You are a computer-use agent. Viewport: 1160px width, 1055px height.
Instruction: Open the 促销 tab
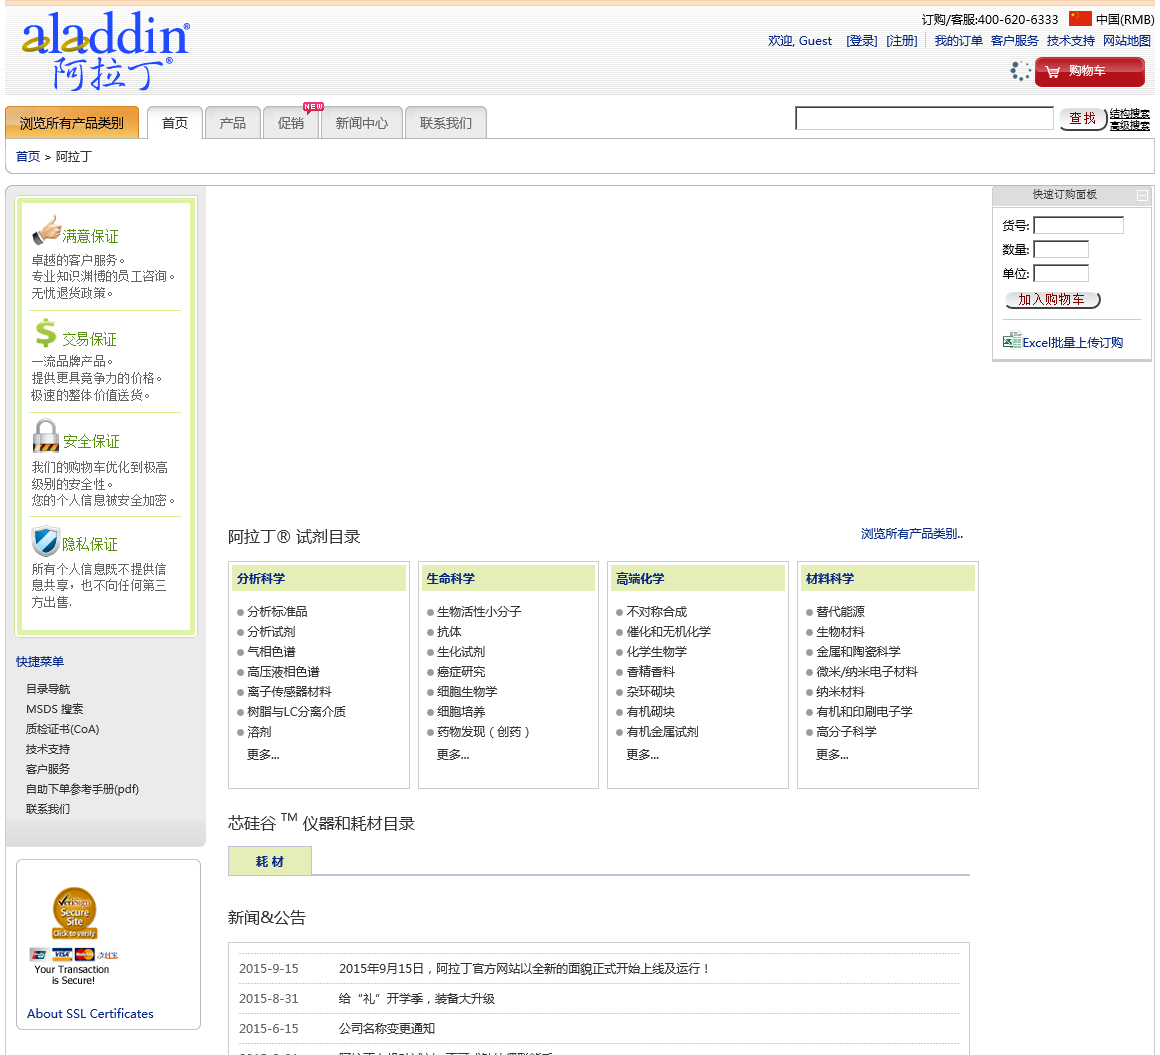click(x=291, y=123)
